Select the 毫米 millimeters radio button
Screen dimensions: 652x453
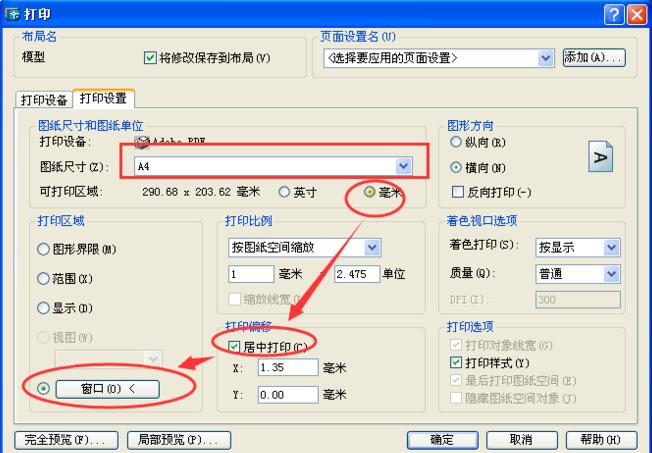coord(369,192)
